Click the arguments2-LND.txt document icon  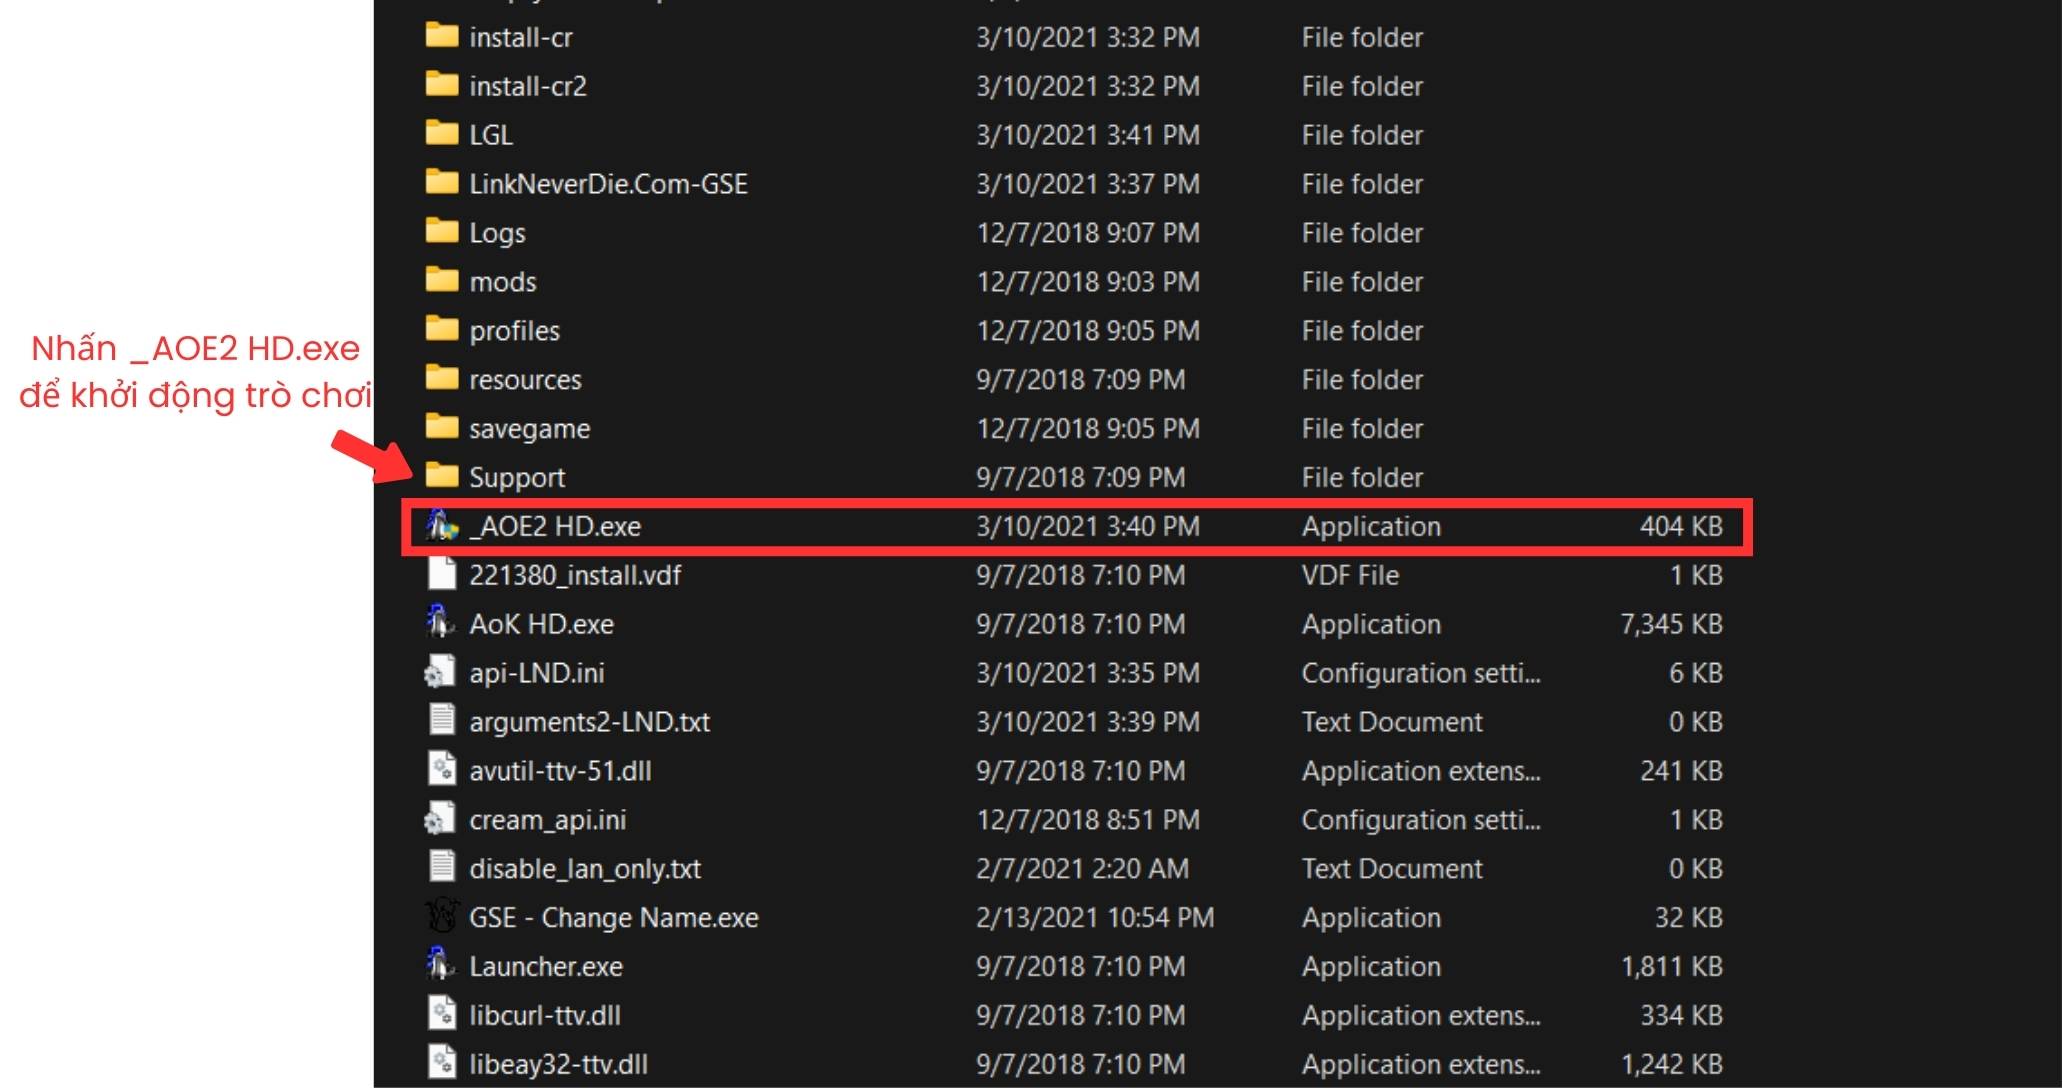pyautogui.click(x=441, y=721)
